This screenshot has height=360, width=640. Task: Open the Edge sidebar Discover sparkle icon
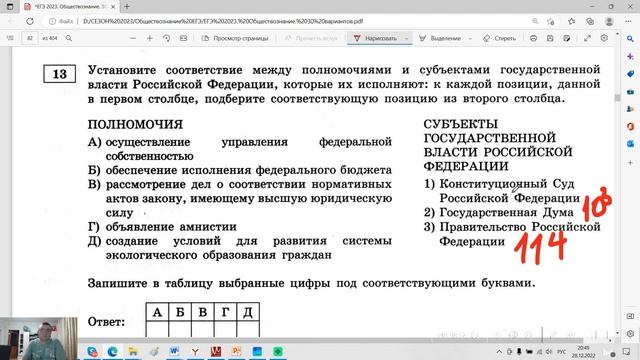[630, 56]
